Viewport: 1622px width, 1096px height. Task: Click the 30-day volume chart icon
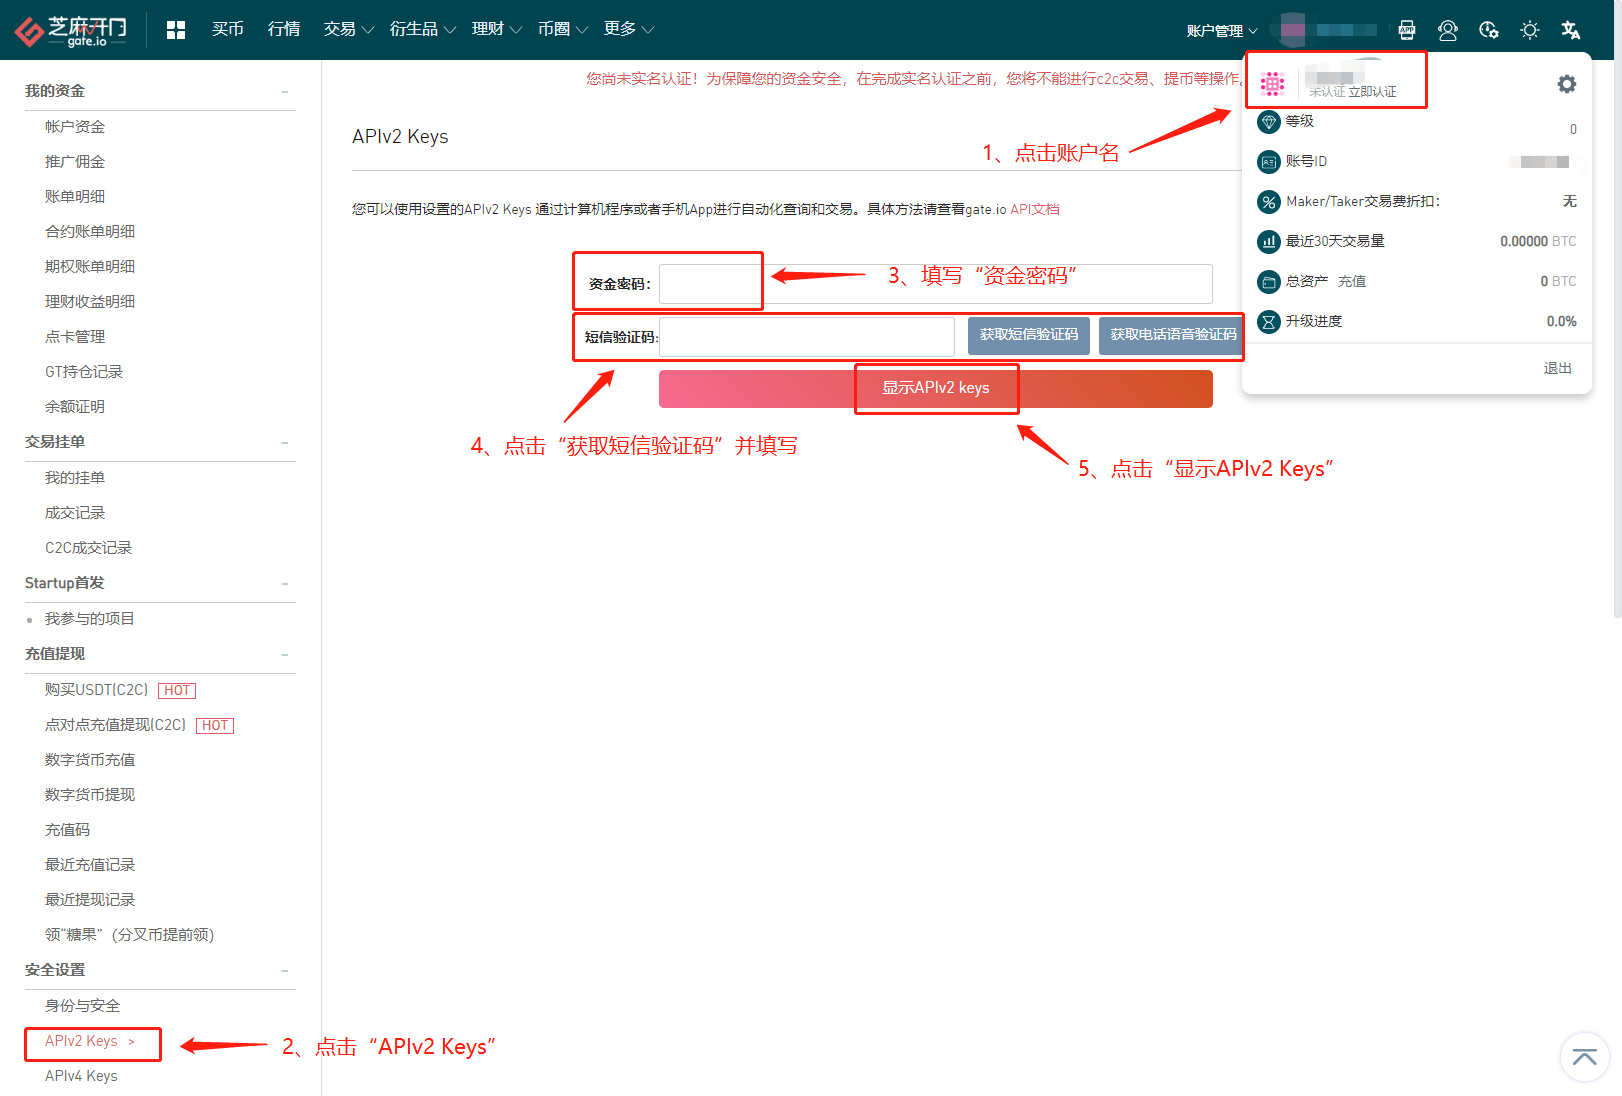pyautogui.click(x=1269, y=242)
